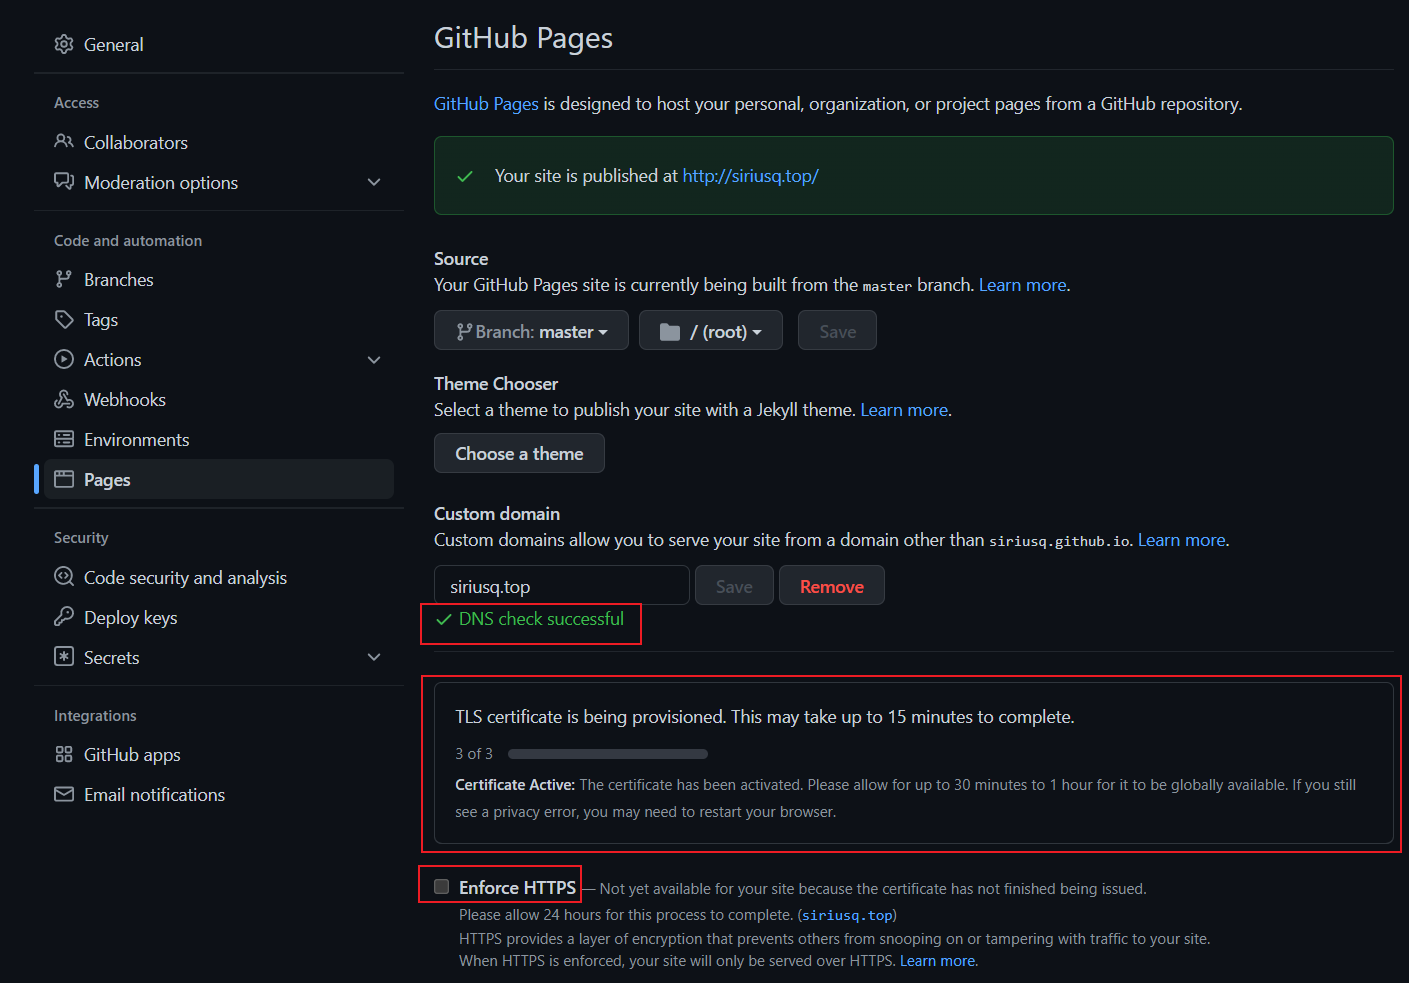The width and height of the screenshot is (1409, 983).
Task: Click the green published checkmark icon
Action: 465,176
